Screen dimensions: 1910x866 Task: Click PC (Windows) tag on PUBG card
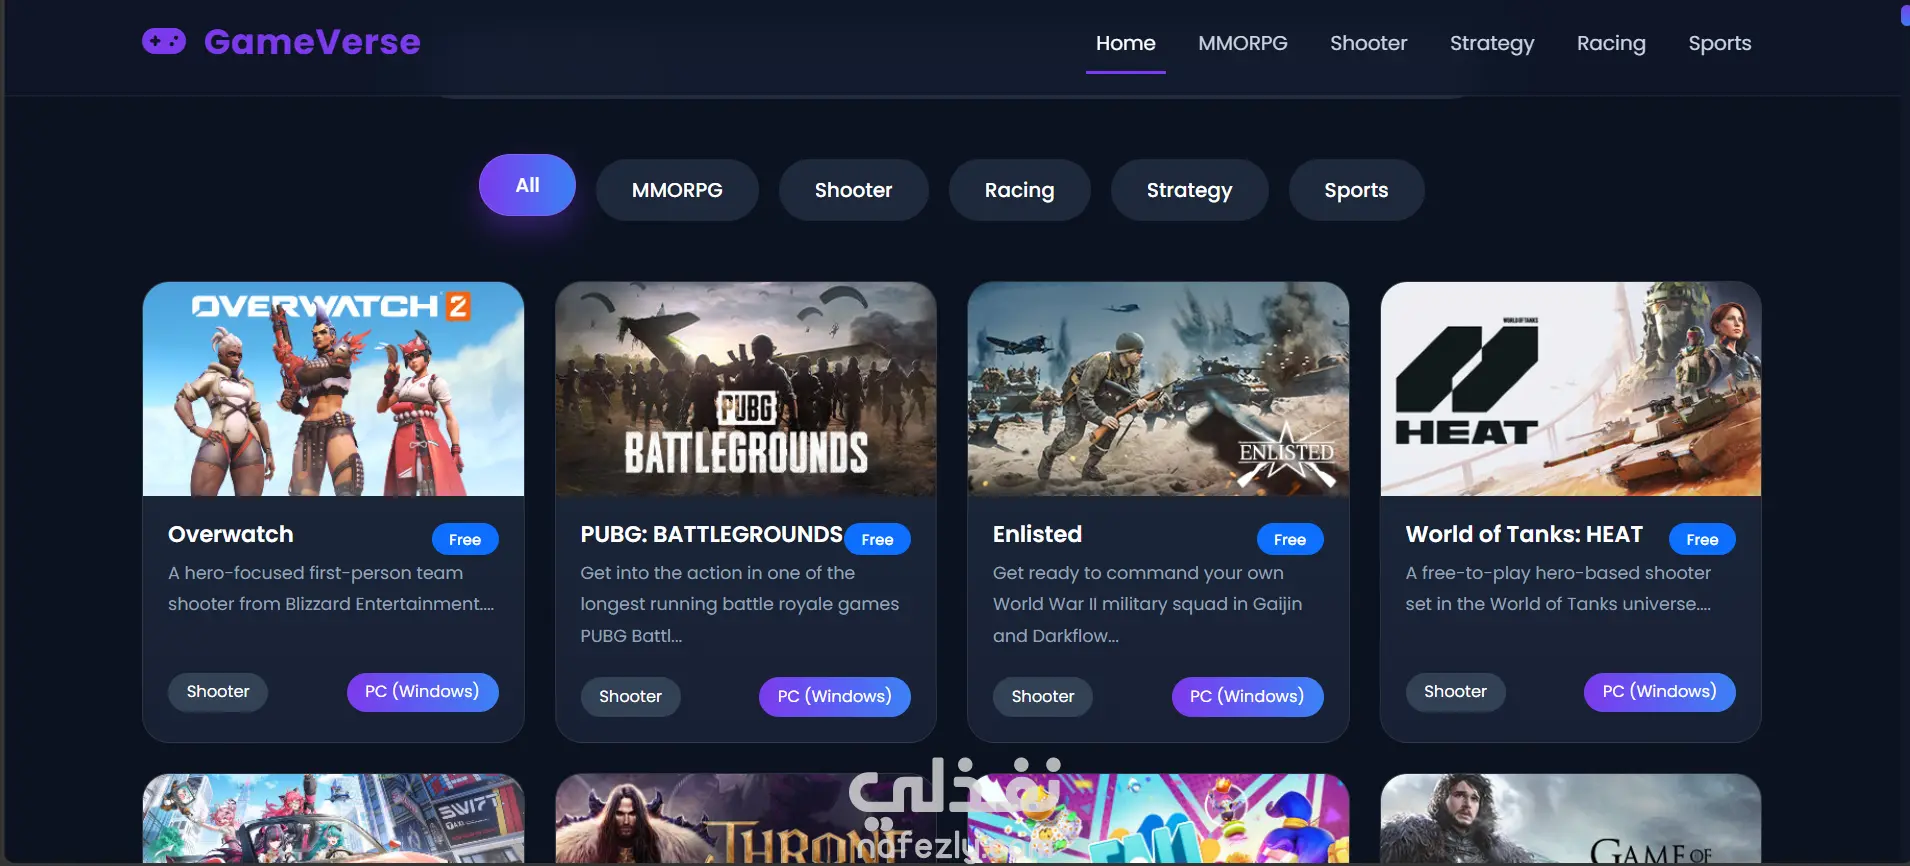[x=835, y=697]
